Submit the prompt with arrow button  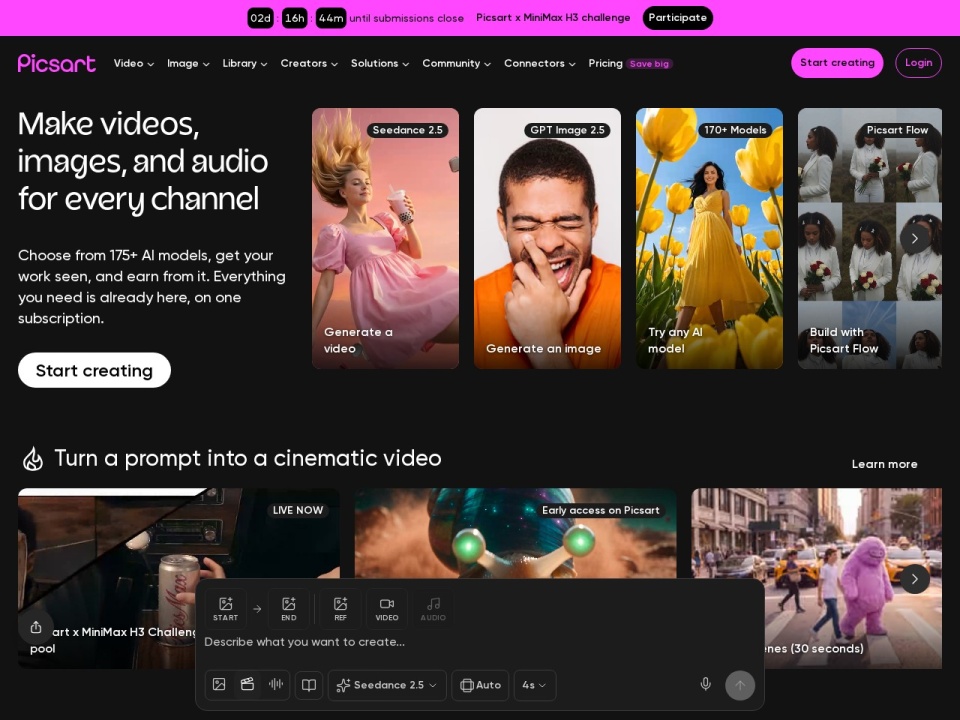(740, 685)
